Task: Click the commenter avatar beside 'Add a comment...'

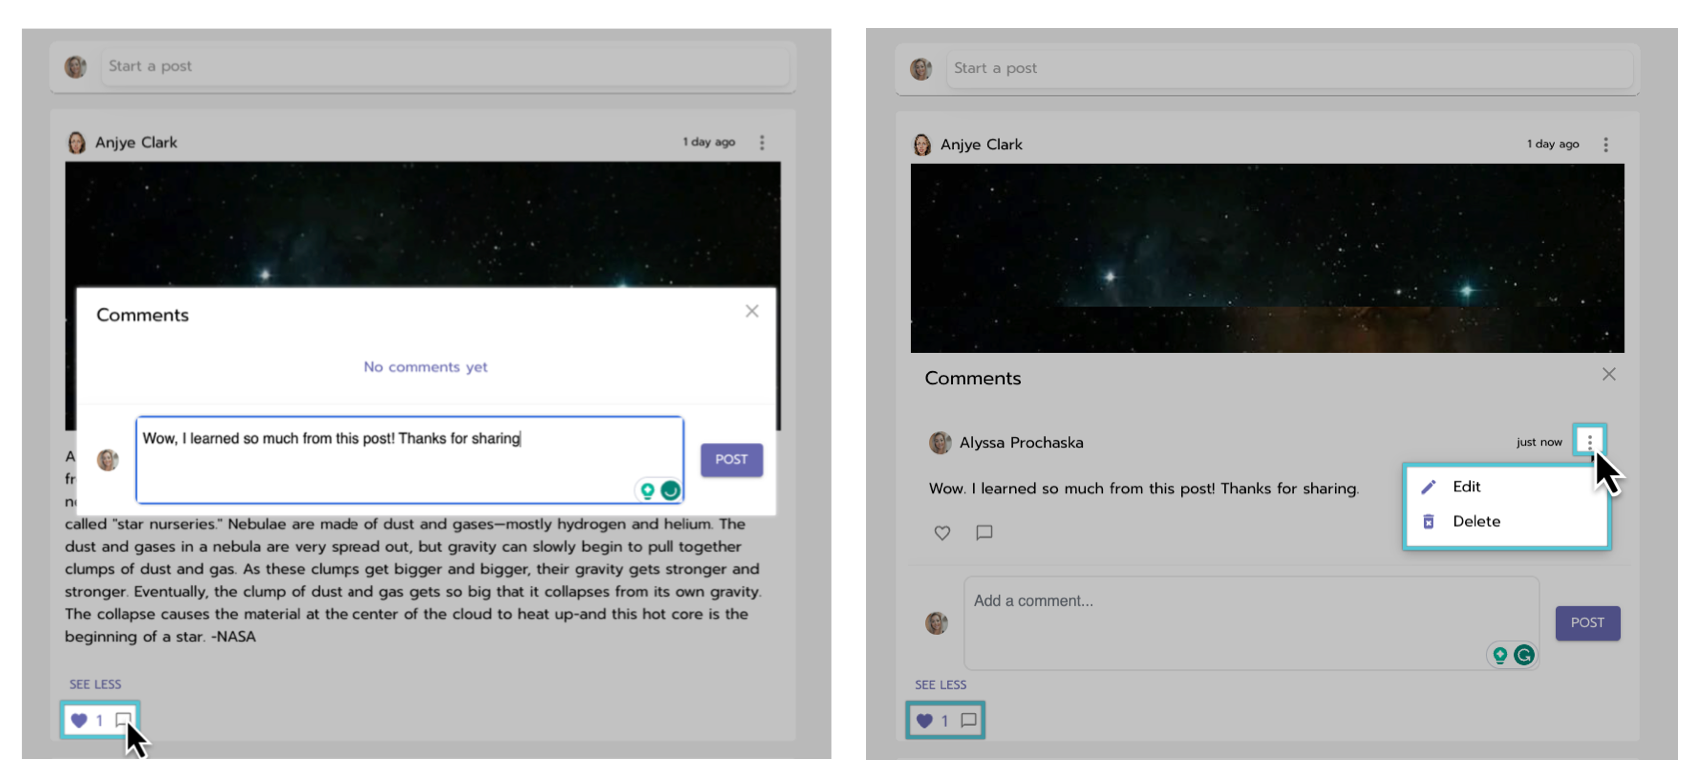Action: click(936, 623)
